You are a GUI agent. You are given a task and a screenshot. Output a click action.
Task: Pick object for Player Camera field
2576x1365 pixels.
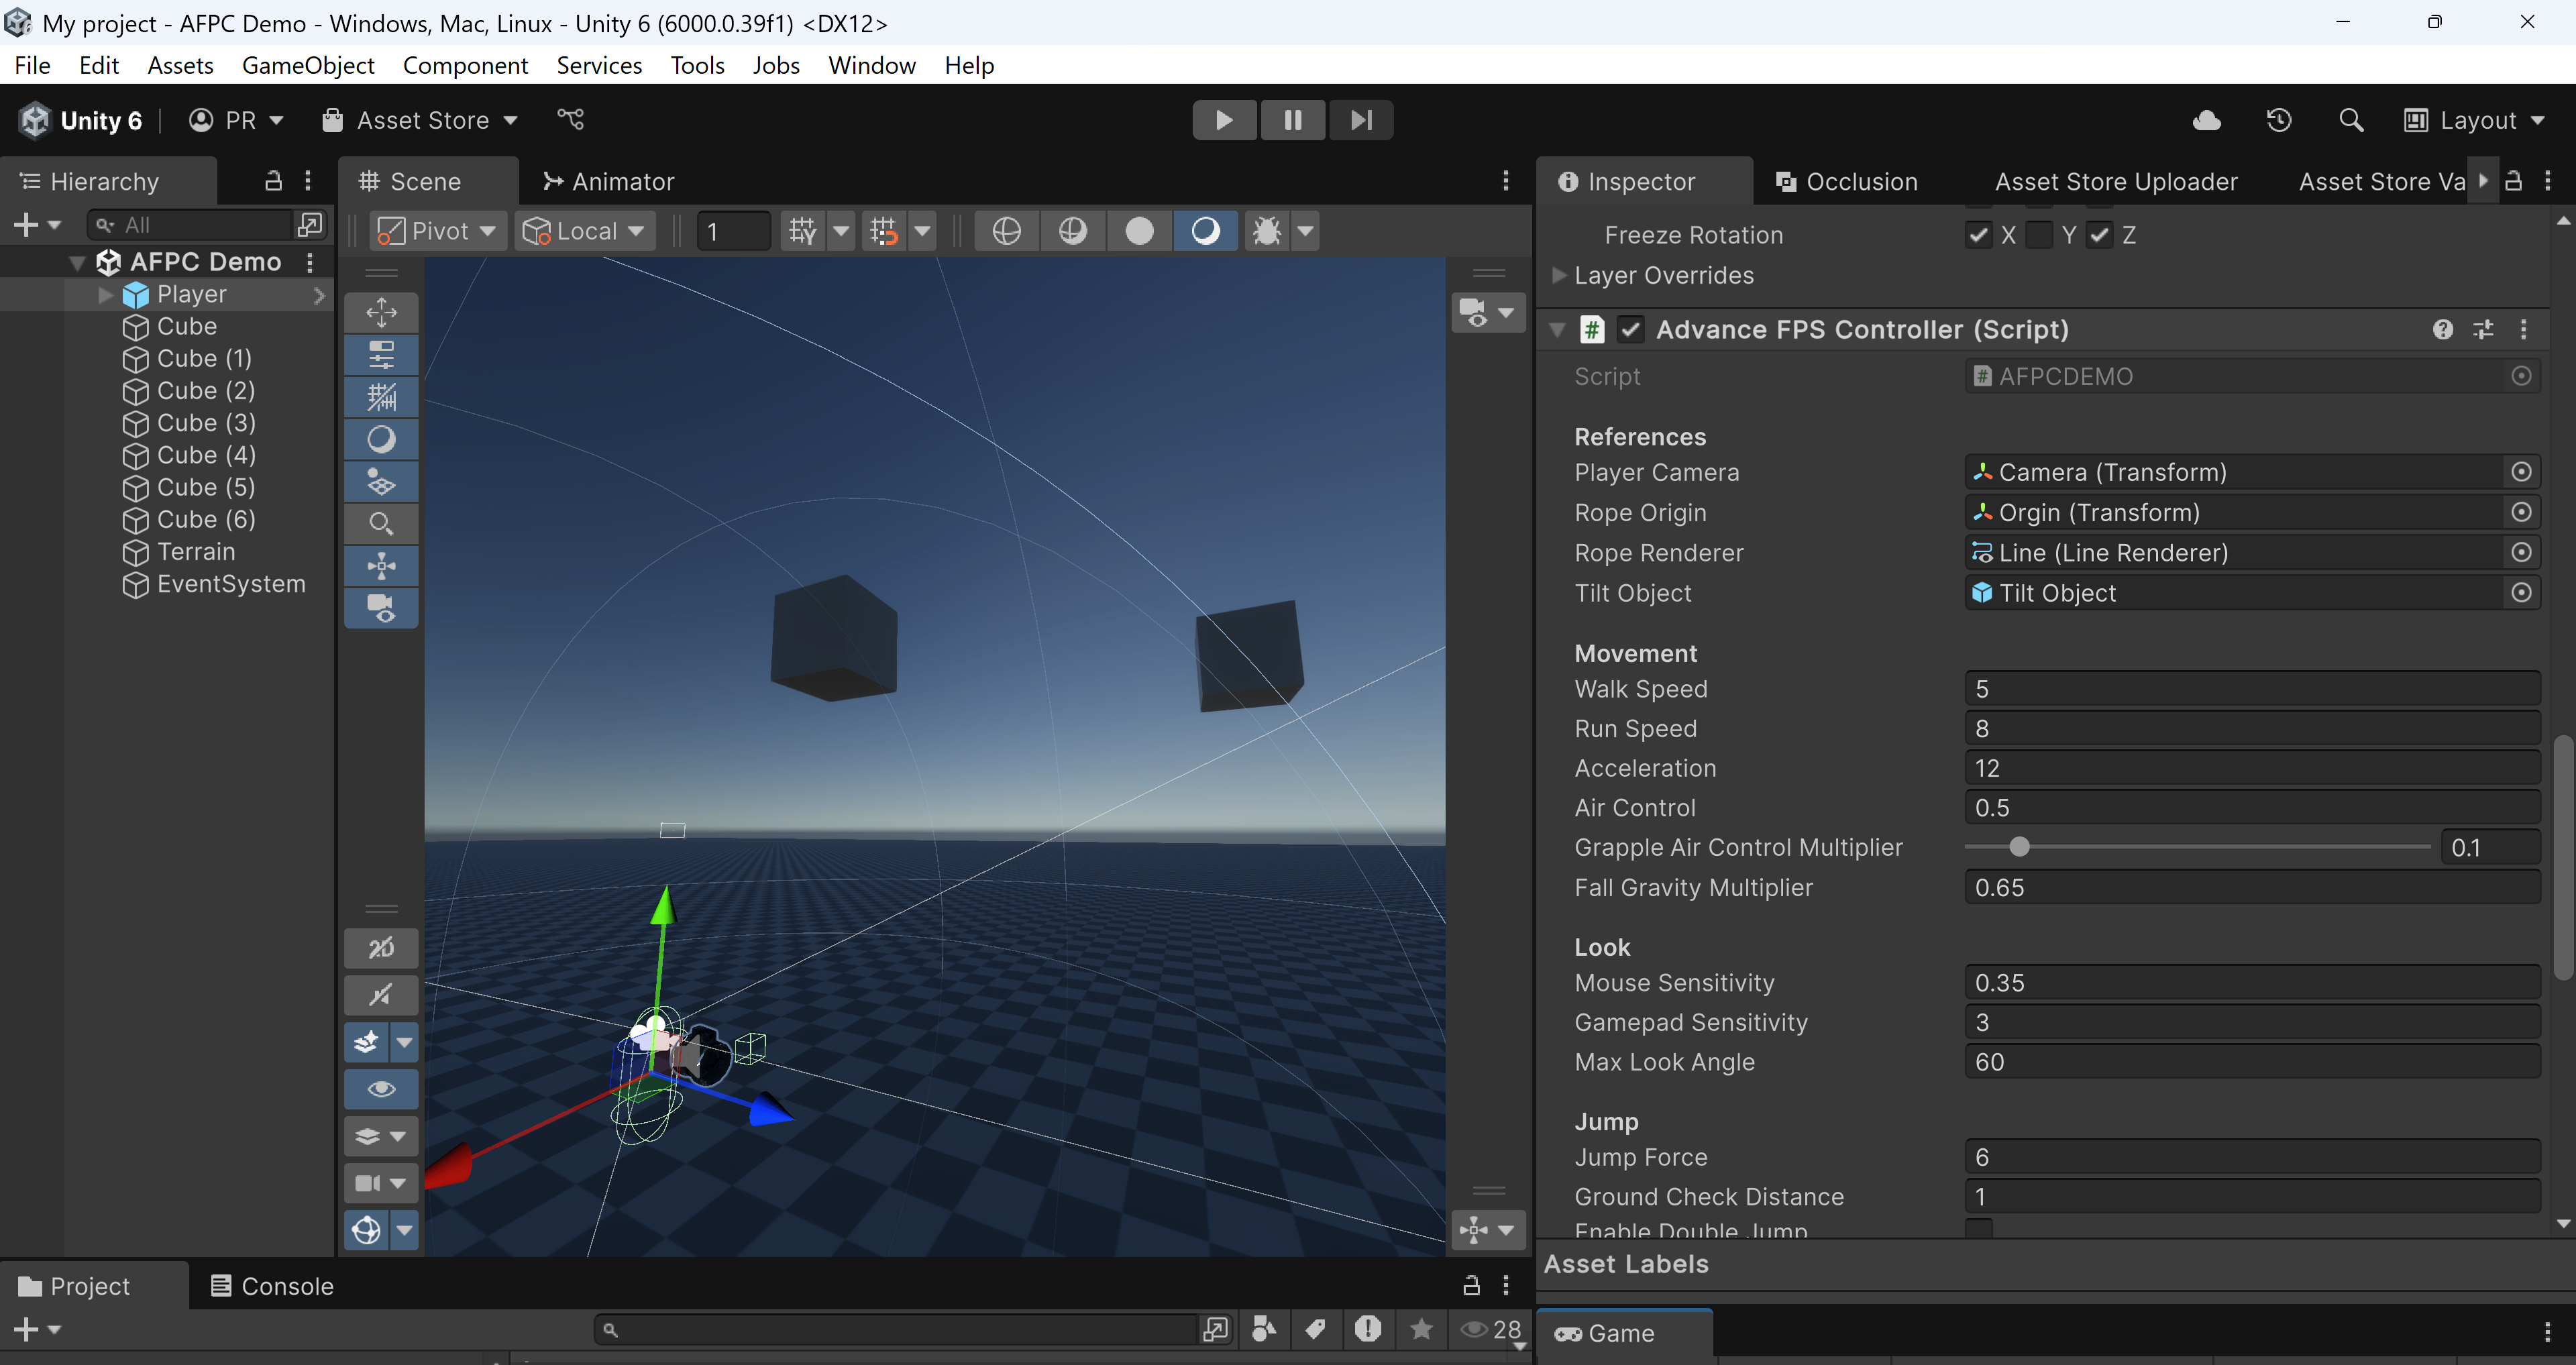[2521, 472]
